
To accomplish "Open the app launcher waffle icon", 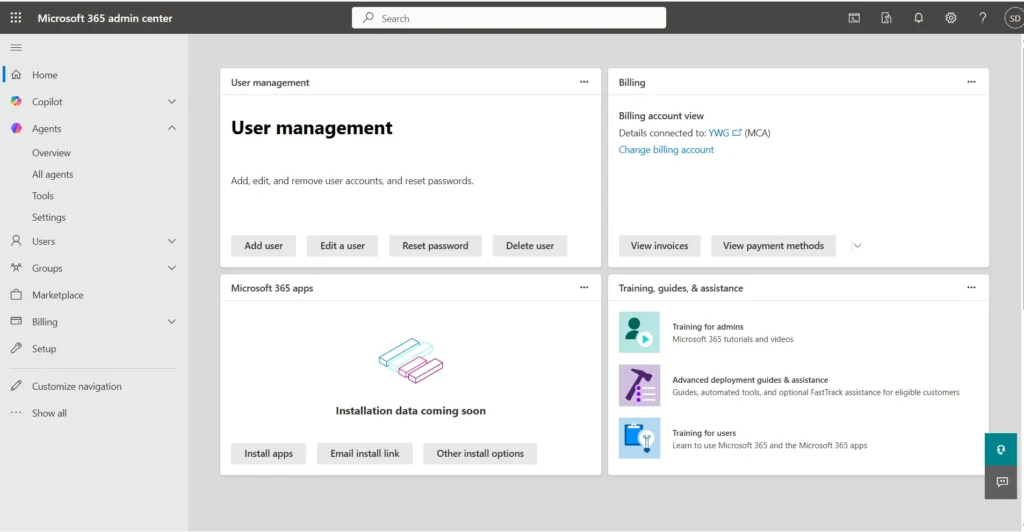I will click(16, 18).
